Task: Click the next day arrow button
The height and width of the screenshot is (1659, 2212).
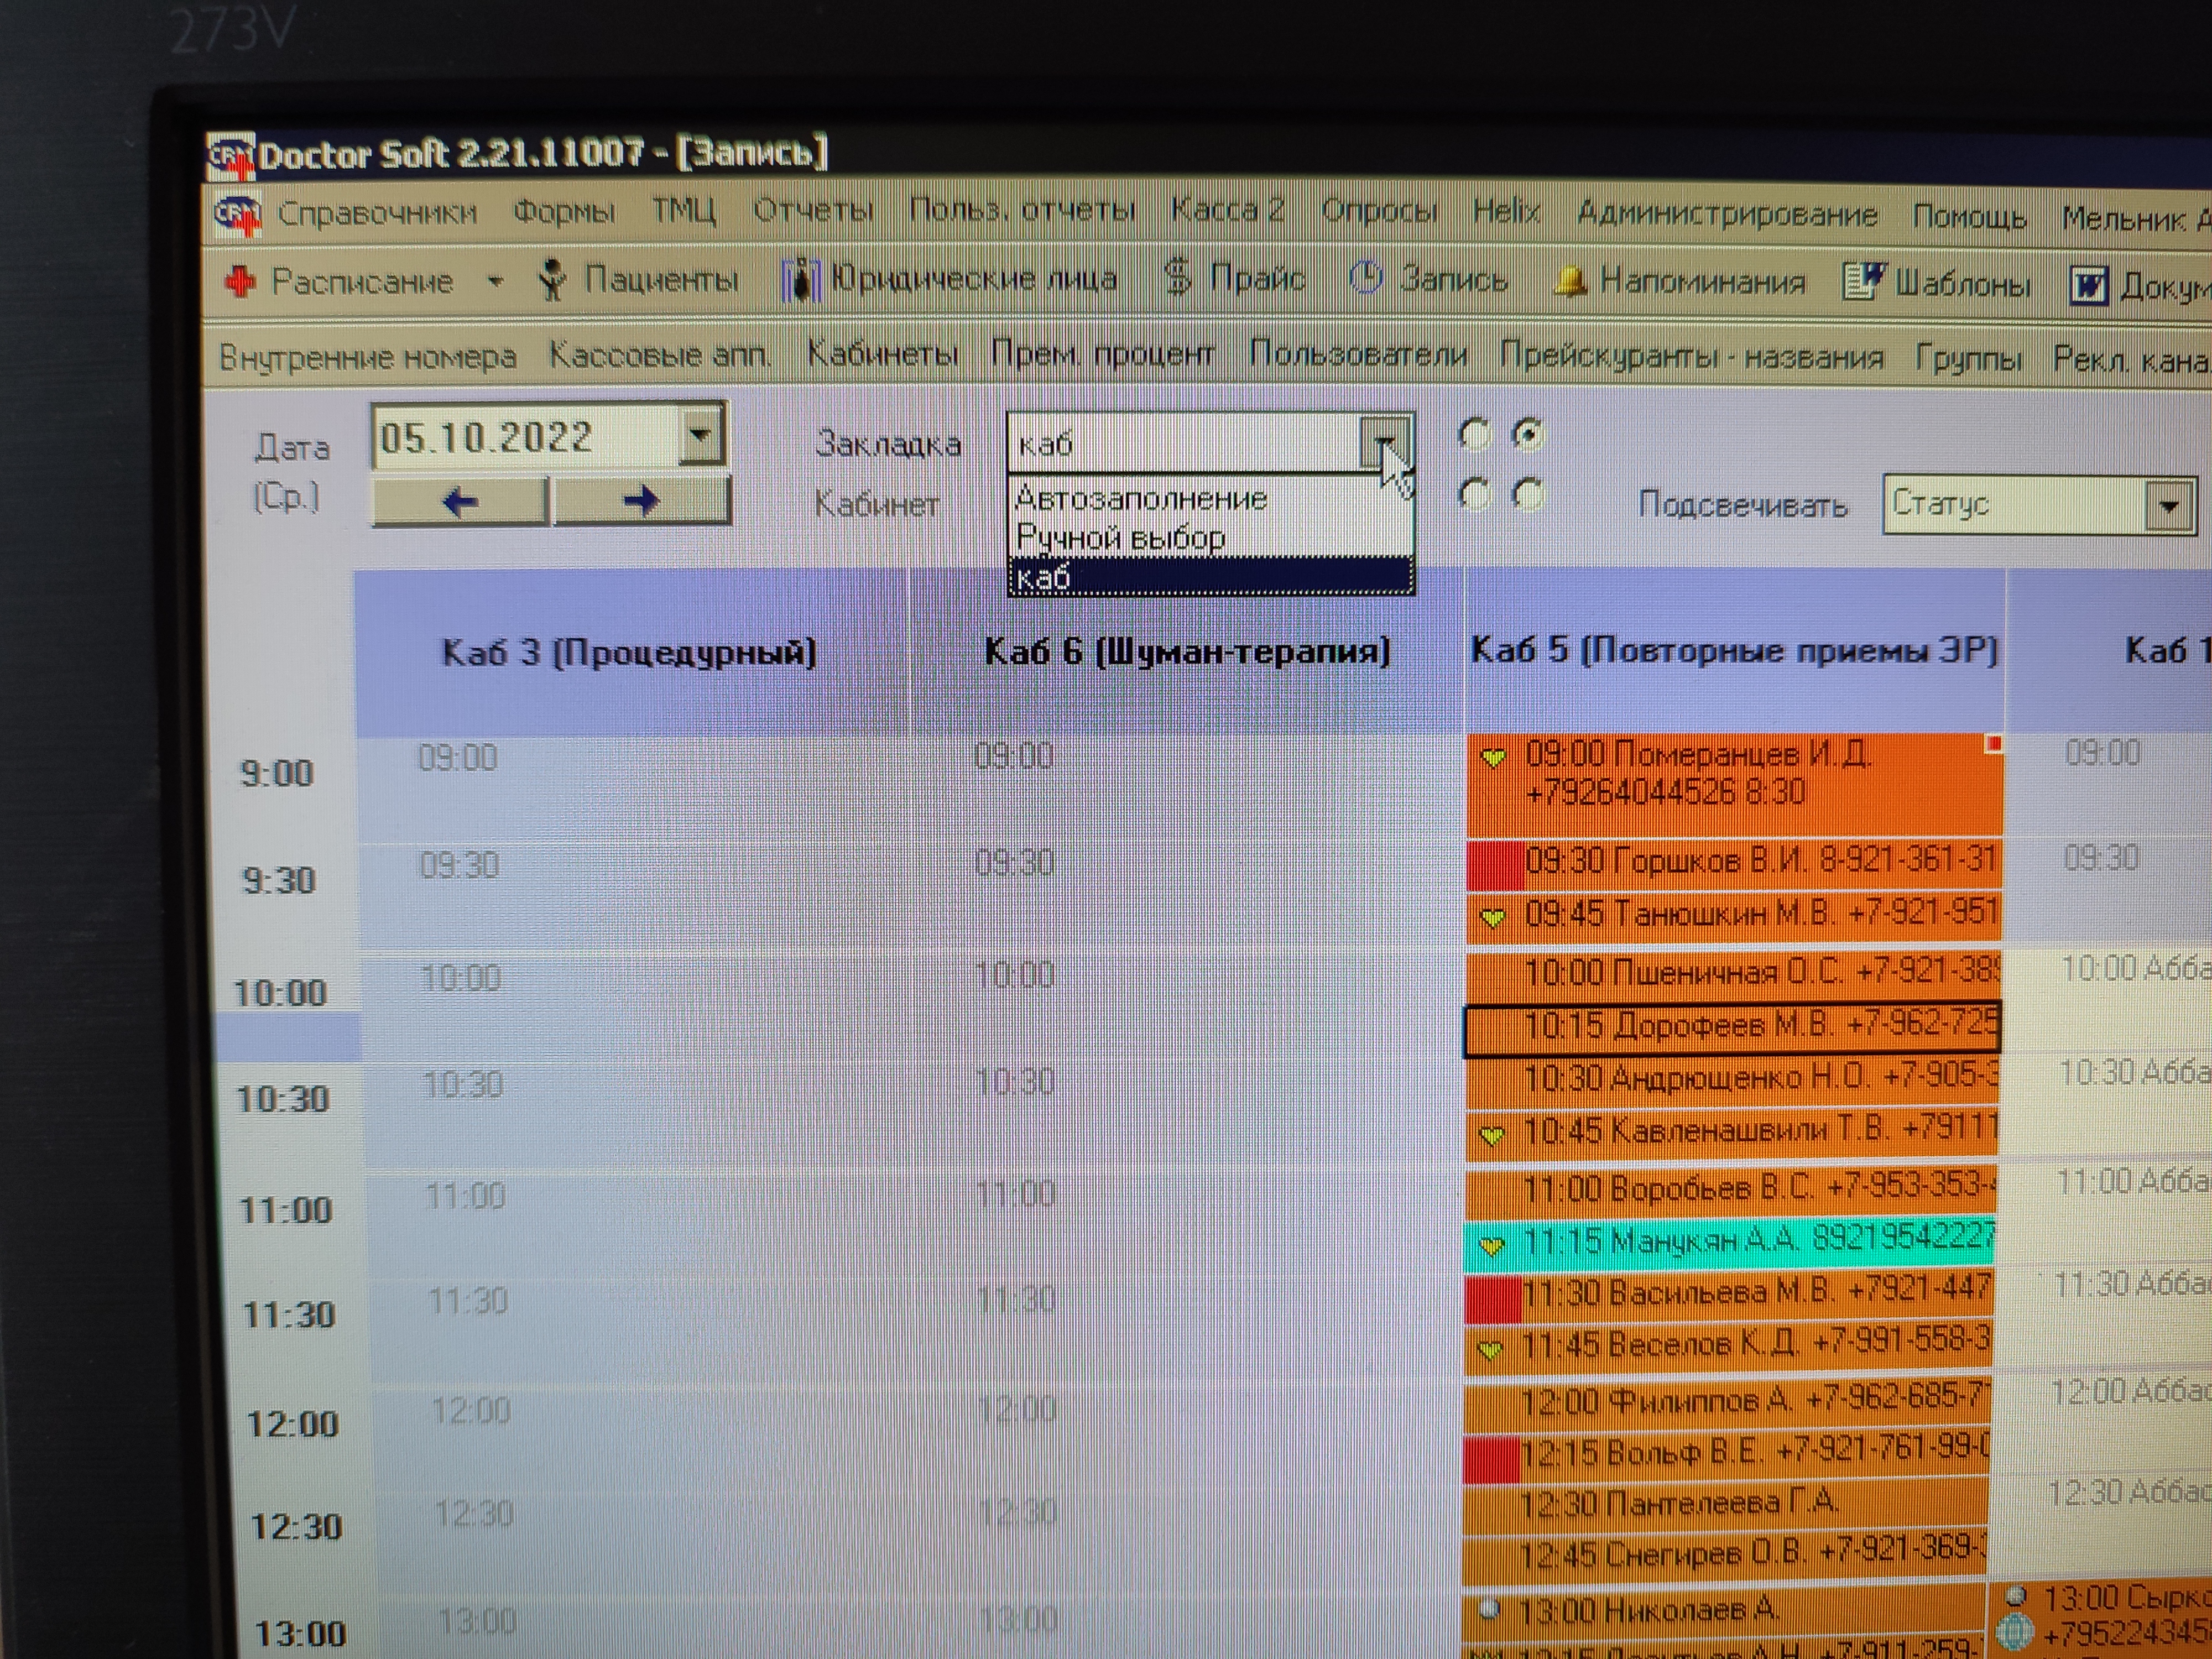Action: (641, 500)
